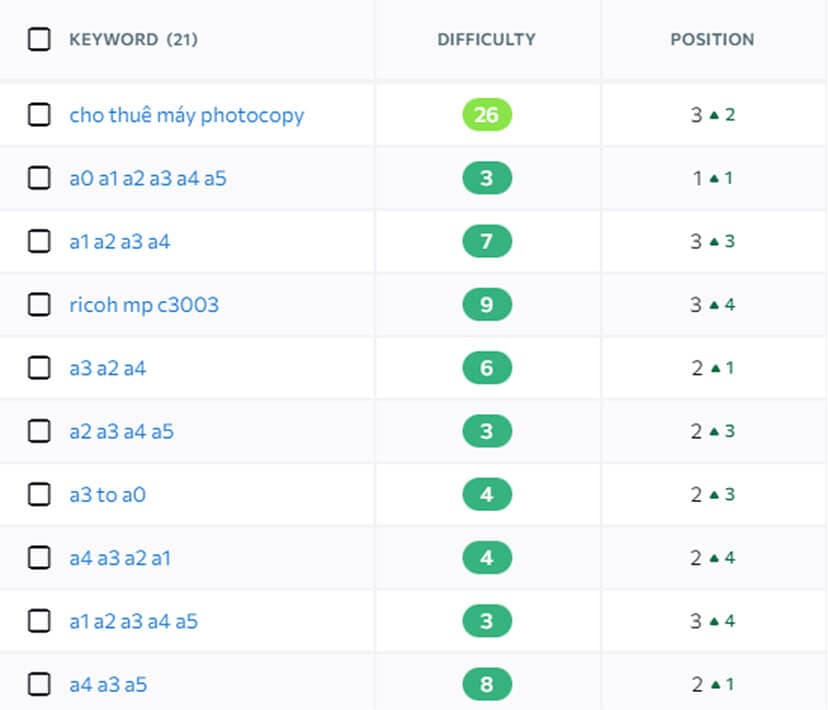This screenshot has width=828, height=710.
Task: Sort by the POSITION column header
Action: pyautogui.click(x=712, y=40)
